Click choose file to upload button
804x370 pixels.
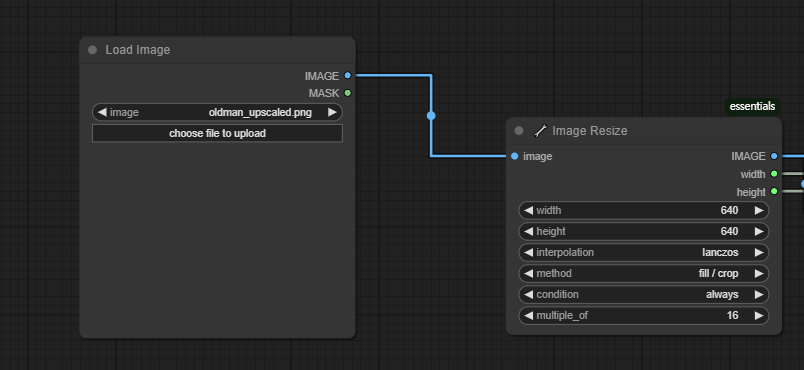pyautogui.click(x=217, y=133)
